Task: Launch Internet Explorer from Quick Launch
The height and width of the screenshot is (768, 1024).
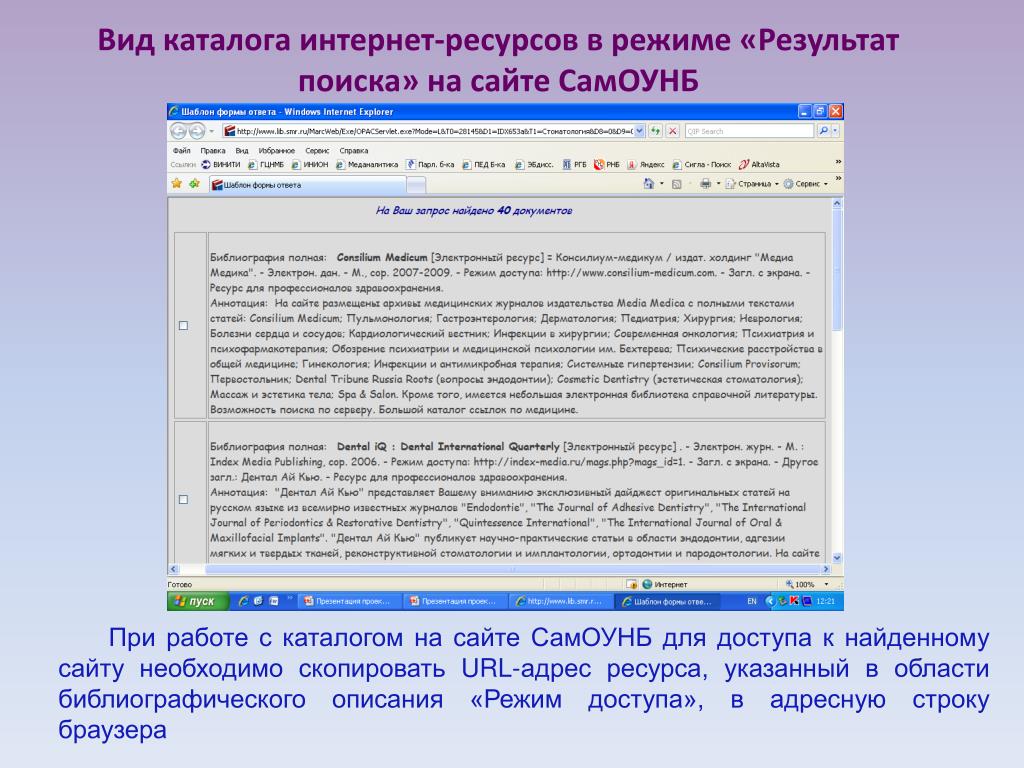Action: 243,601
